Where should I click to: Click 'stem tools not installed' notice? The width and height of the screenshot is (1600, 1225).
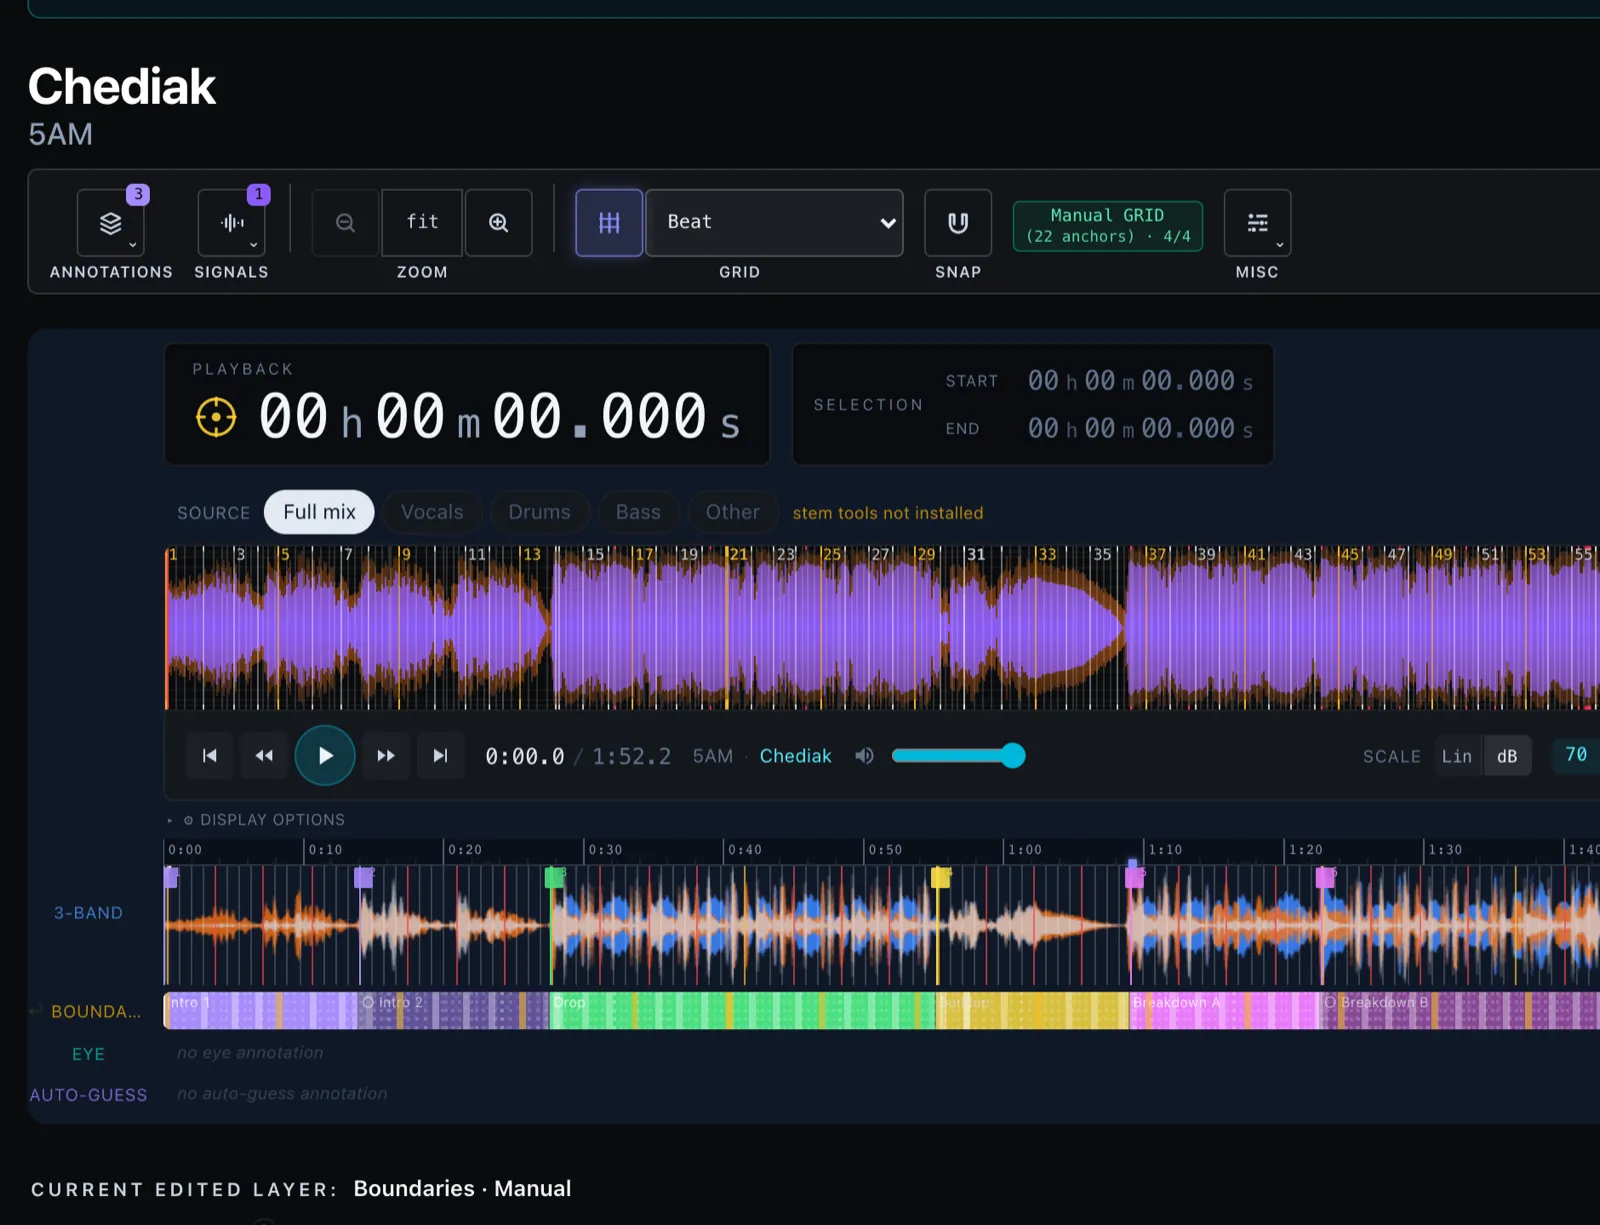[x=888, y=513]
